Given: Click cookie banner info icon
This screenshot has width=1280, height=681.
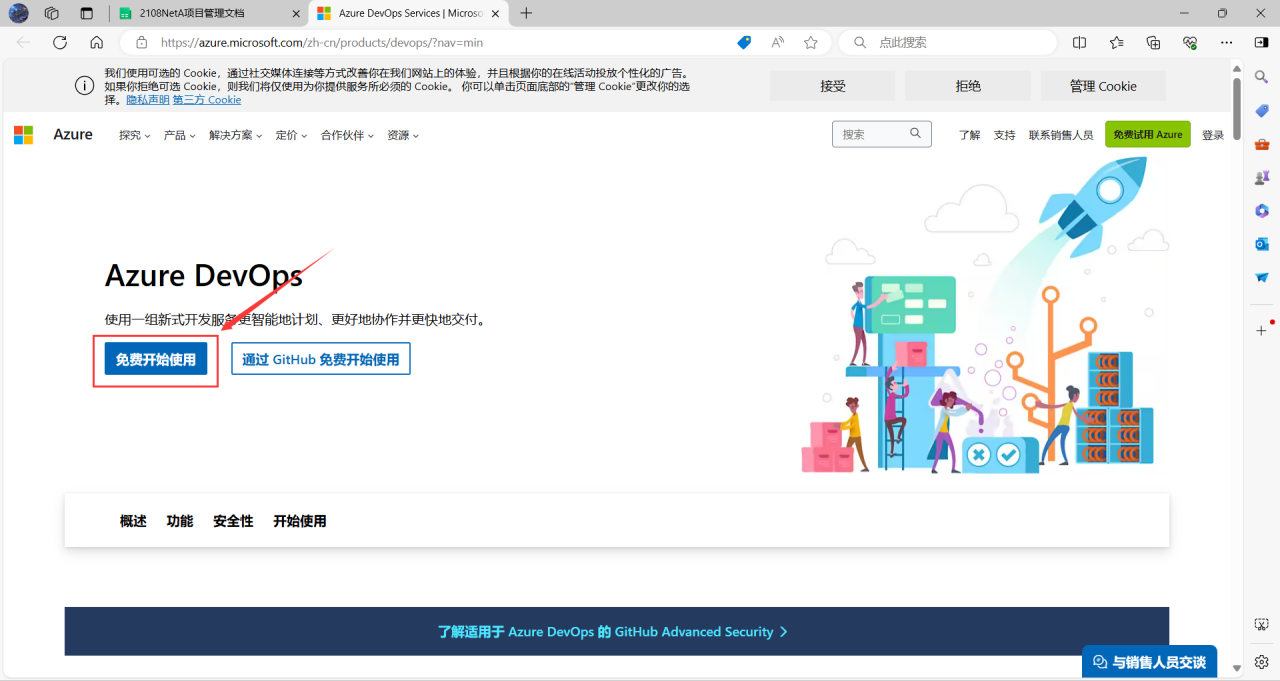Looking at the screenshot, I should coord(85,86).
